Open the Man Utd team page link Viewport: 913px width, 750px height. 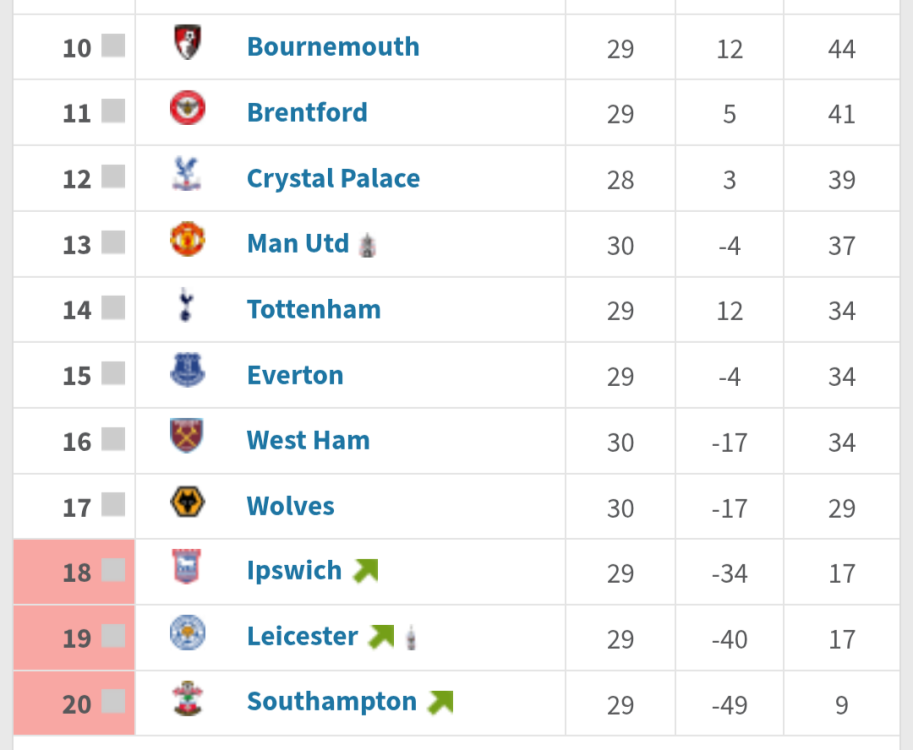tap(297, 243)
